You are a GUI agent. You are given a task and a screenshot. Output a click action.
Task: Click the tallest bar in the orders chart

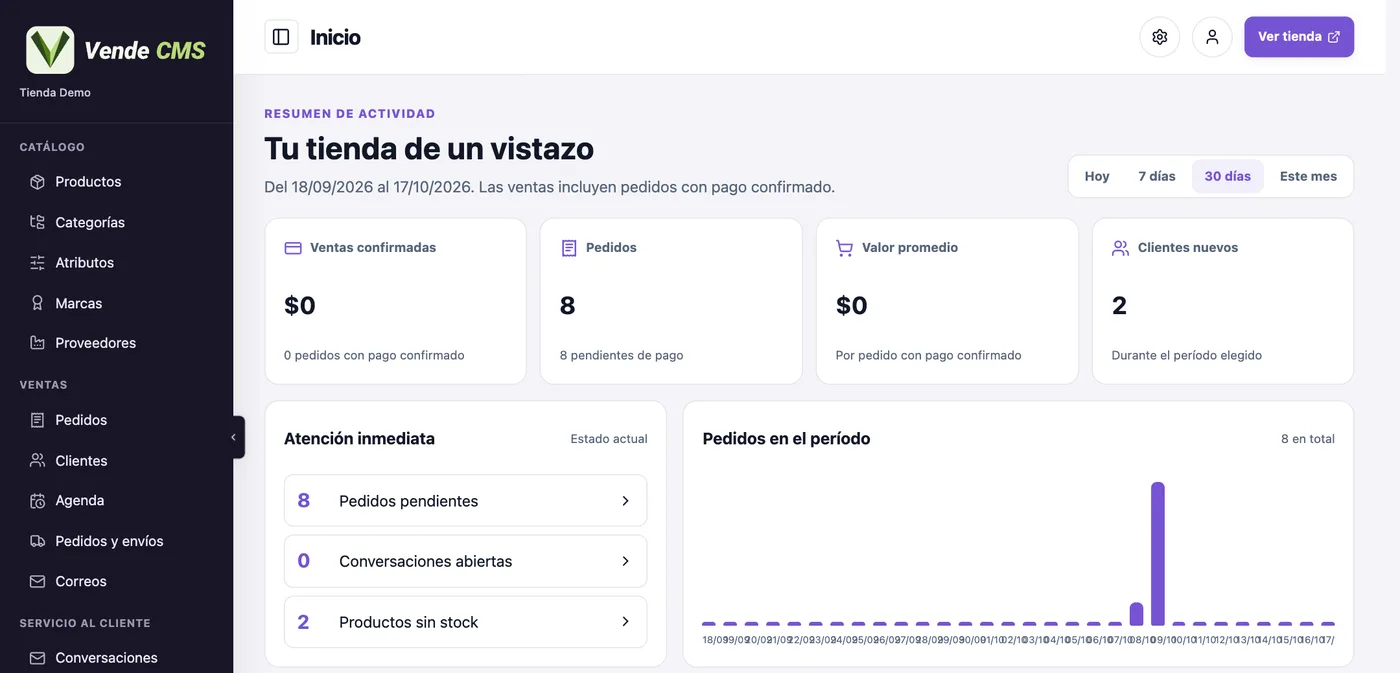pos(1158,554)
